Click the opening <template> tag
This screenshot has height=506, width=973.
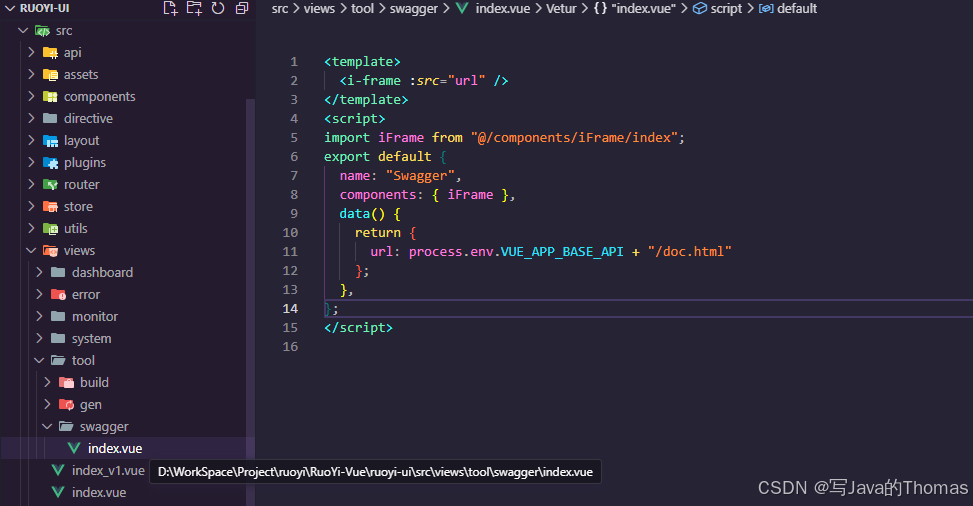[x=362, y=61]
